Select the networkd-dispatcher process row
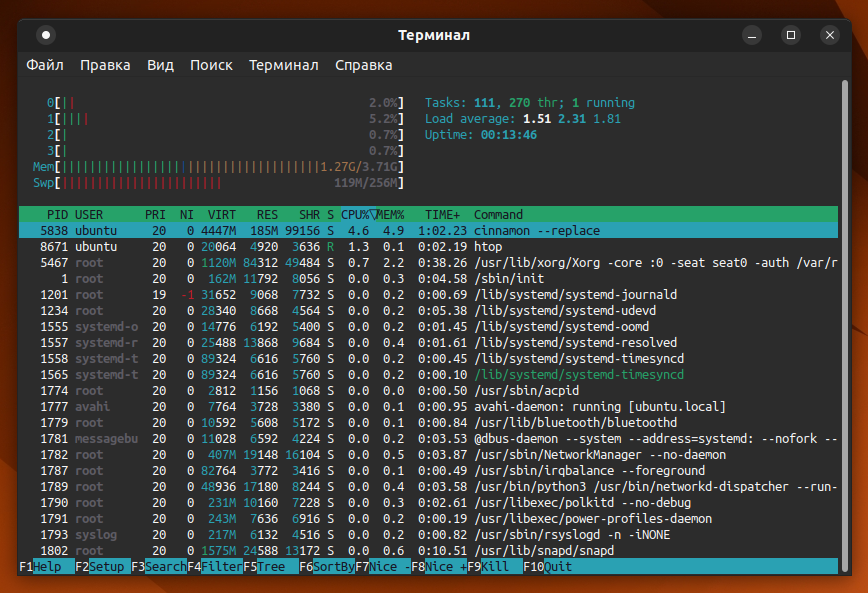The height and width of the screenshot is (593, 868). [x=428, y=487]
